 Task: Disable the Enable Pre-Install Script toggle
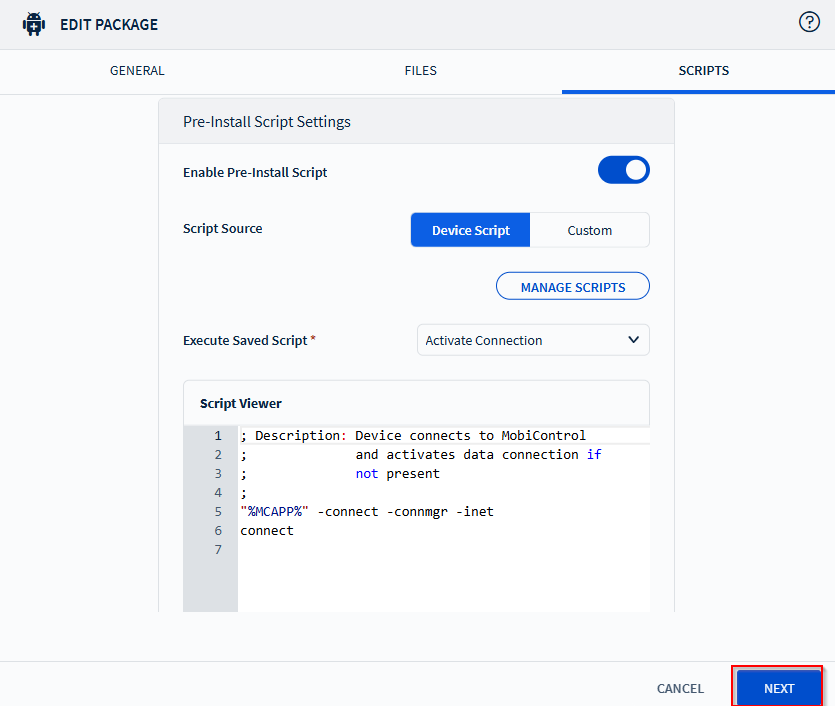pos(623,170)
